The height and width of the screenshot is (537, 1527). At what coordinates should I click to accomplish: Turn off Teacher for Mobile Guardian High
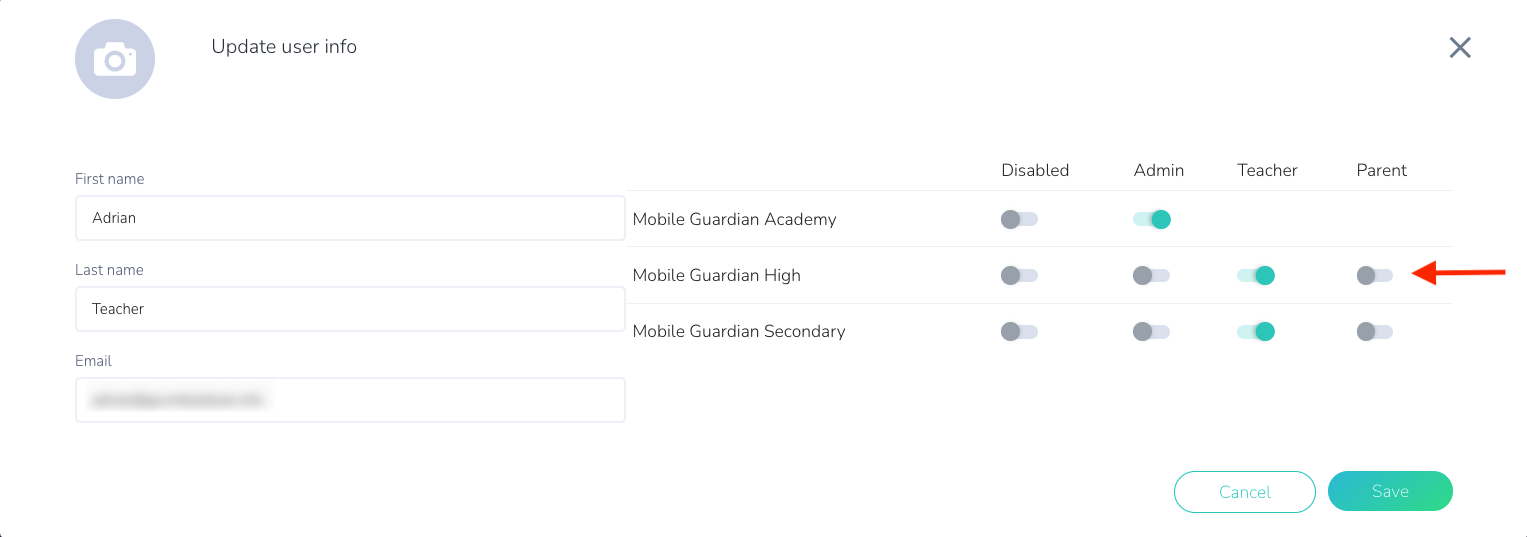pyautogui.click(x=1256, y=275)
